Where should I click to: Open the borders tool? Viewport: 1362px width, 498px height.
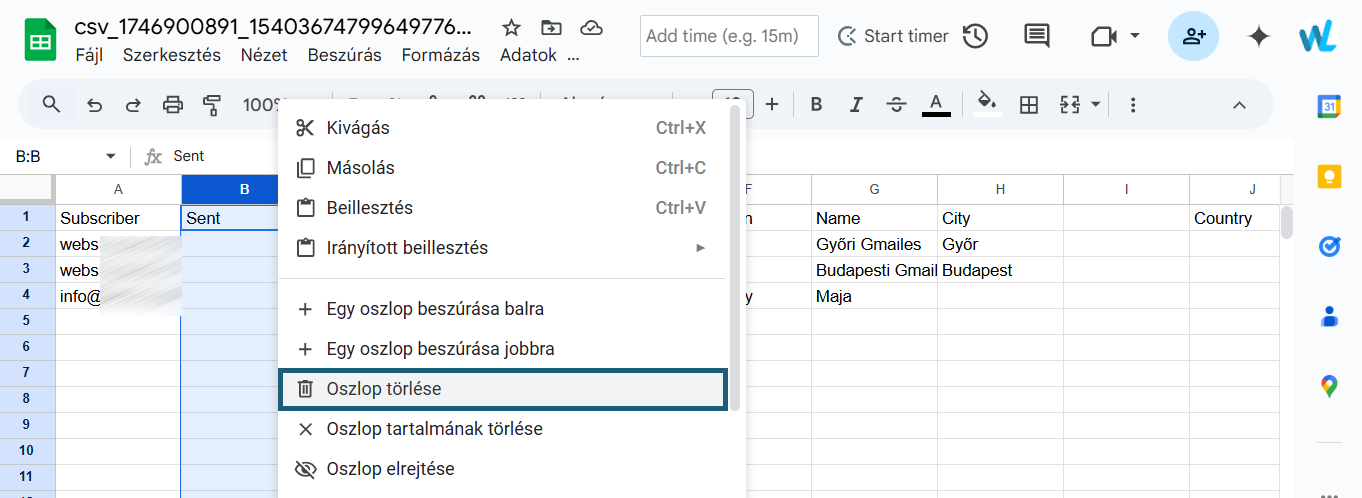(1028, 104)
